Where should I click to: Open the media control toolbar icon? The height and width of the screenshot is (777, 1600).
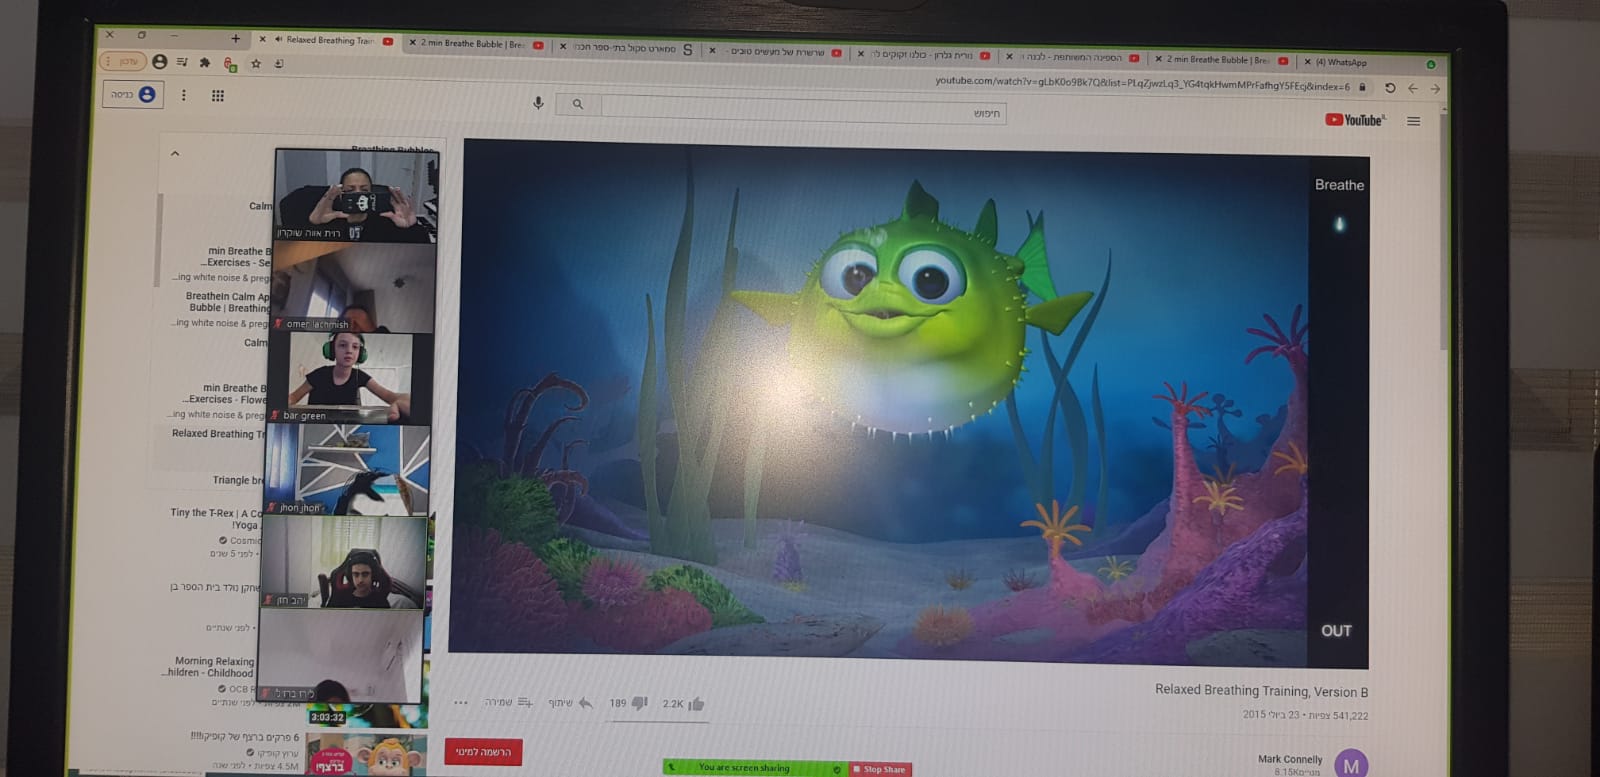(182, 62)
